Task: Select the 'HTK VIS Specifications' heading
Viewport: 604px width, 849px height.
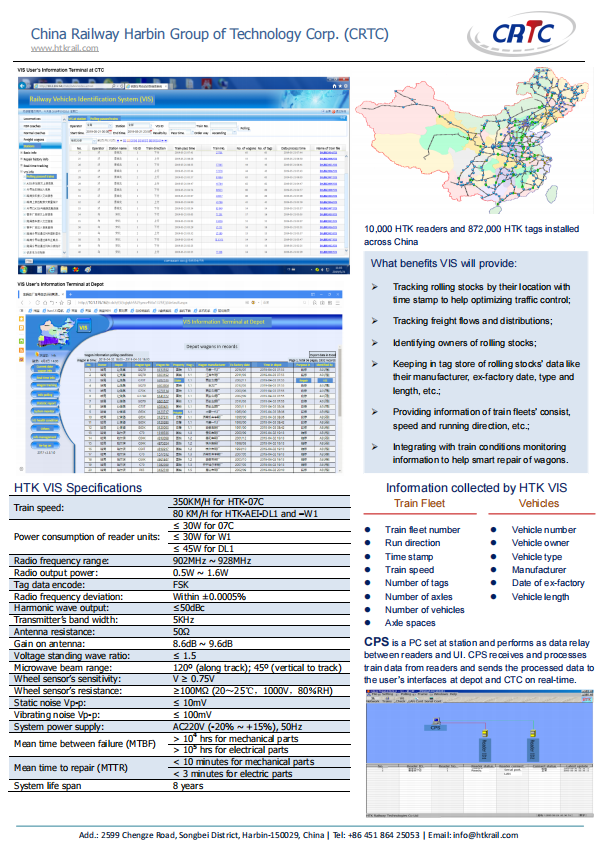Action: pos(78,487)
